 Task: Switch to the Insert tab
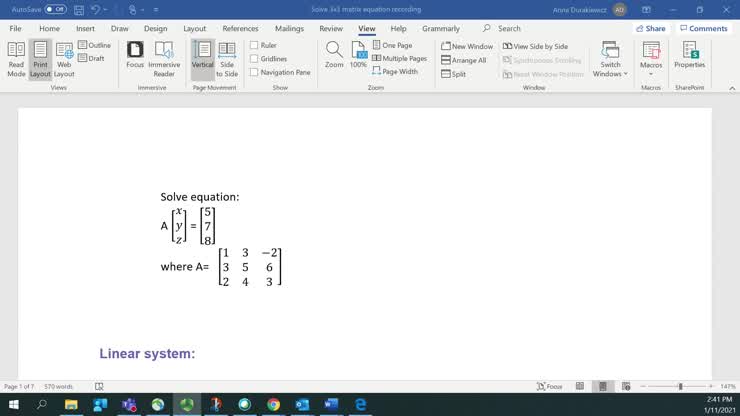click(x=85, y=29)
